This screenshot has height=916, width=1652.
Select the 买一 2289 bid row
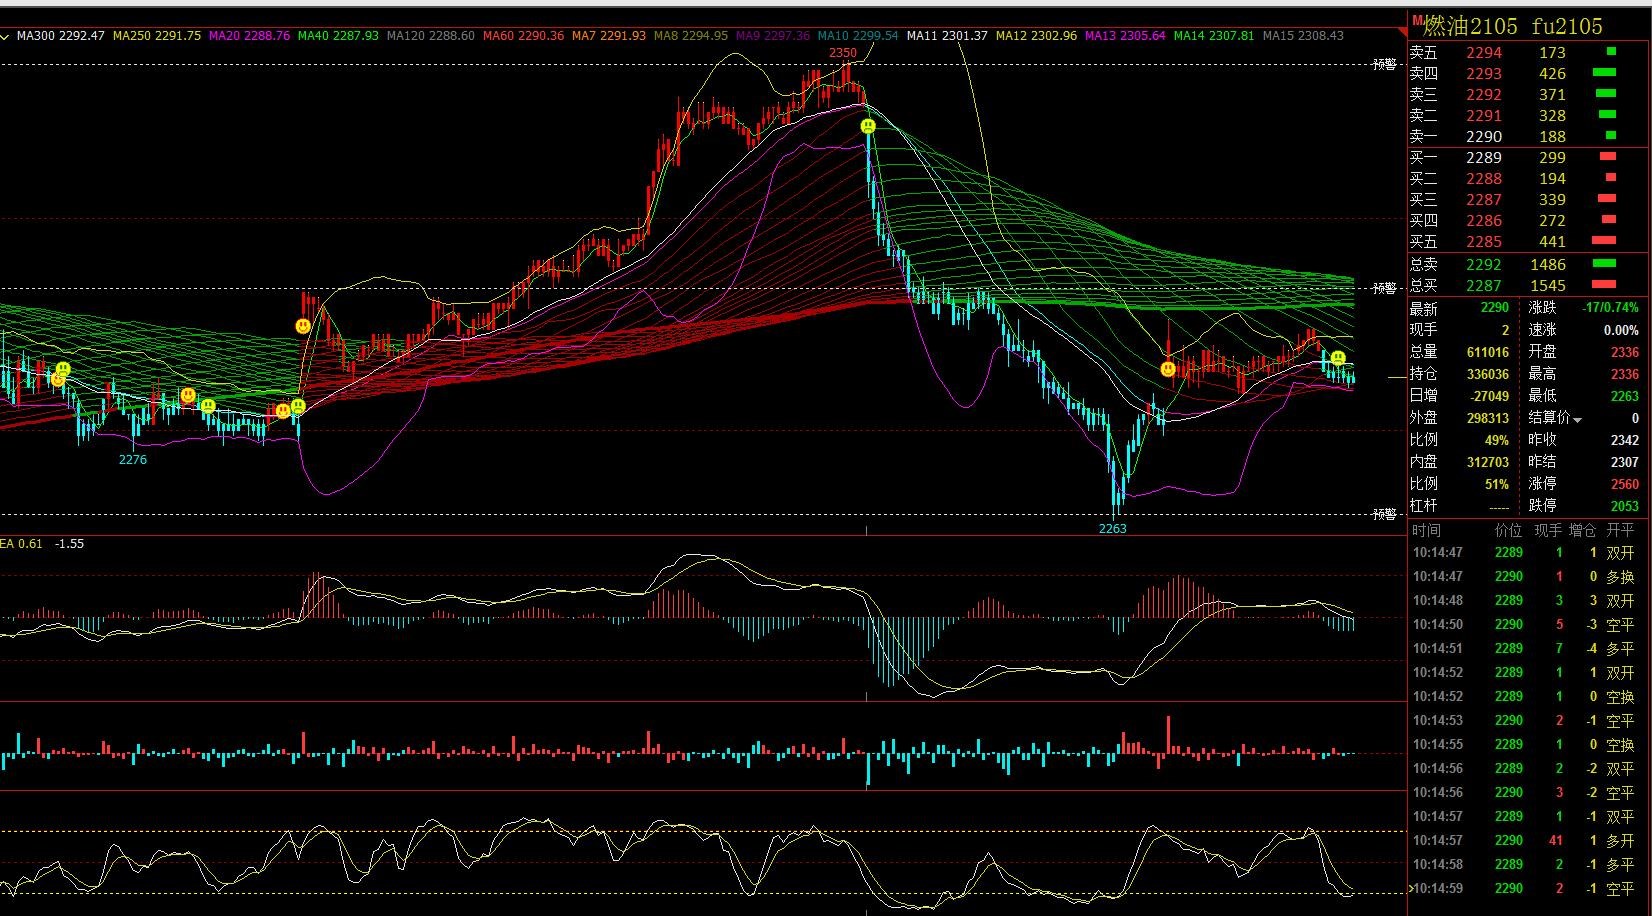coord(1528,158)
